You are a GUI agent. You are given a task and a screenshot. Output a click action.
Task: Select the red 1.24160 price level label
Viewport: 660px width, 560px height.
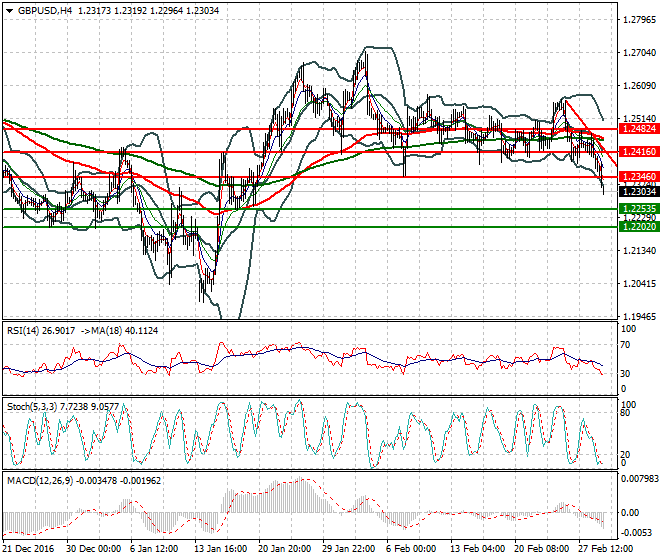coord(639,152)
